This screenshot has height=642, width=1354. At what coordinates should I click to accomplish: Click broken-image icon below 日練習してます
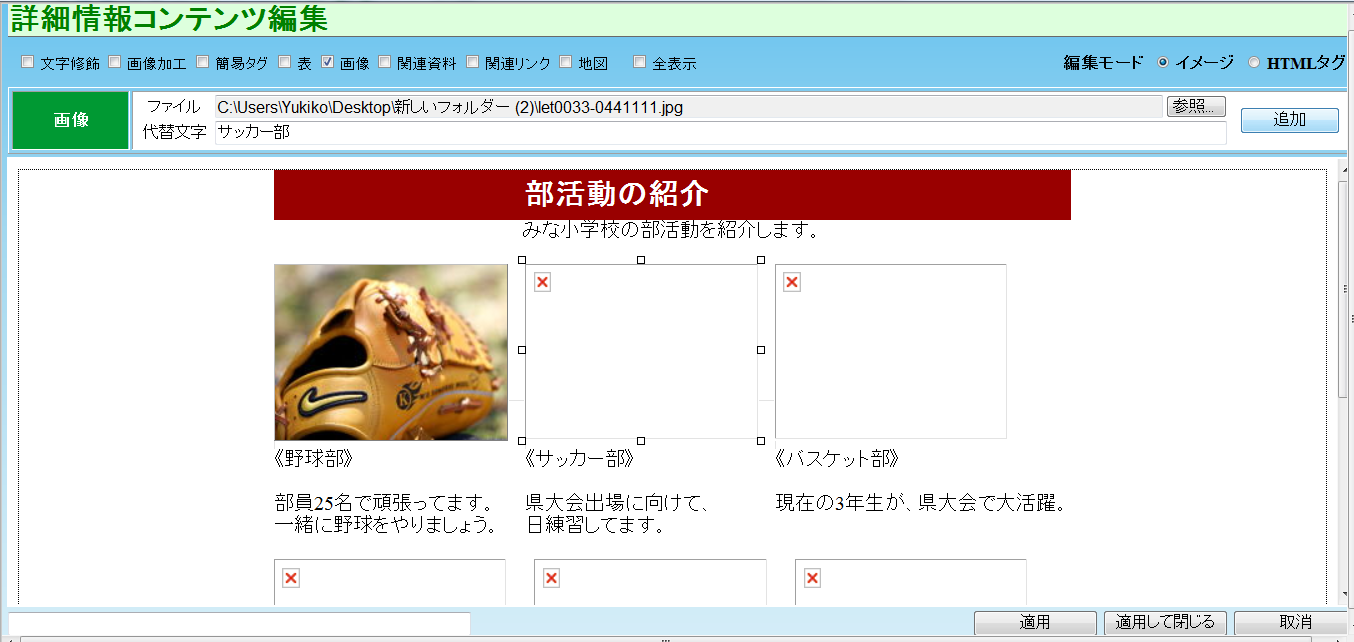551,578
